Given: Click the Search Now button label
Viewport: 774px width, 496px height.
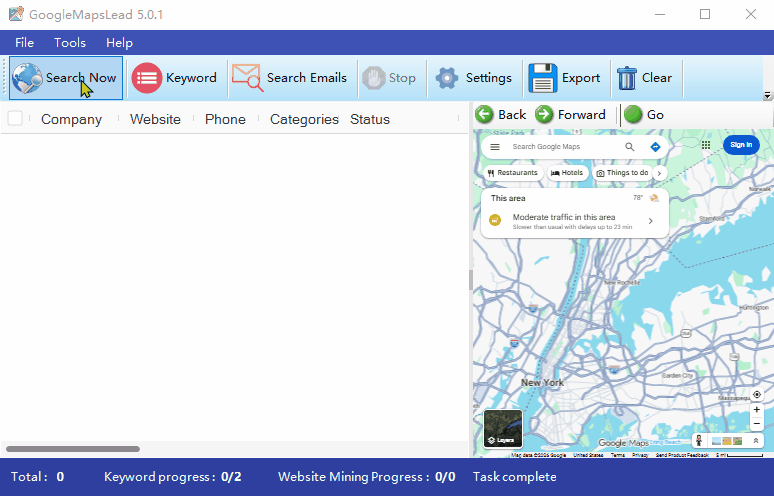Looking at the screenshot, I should [x=81, y=78].
